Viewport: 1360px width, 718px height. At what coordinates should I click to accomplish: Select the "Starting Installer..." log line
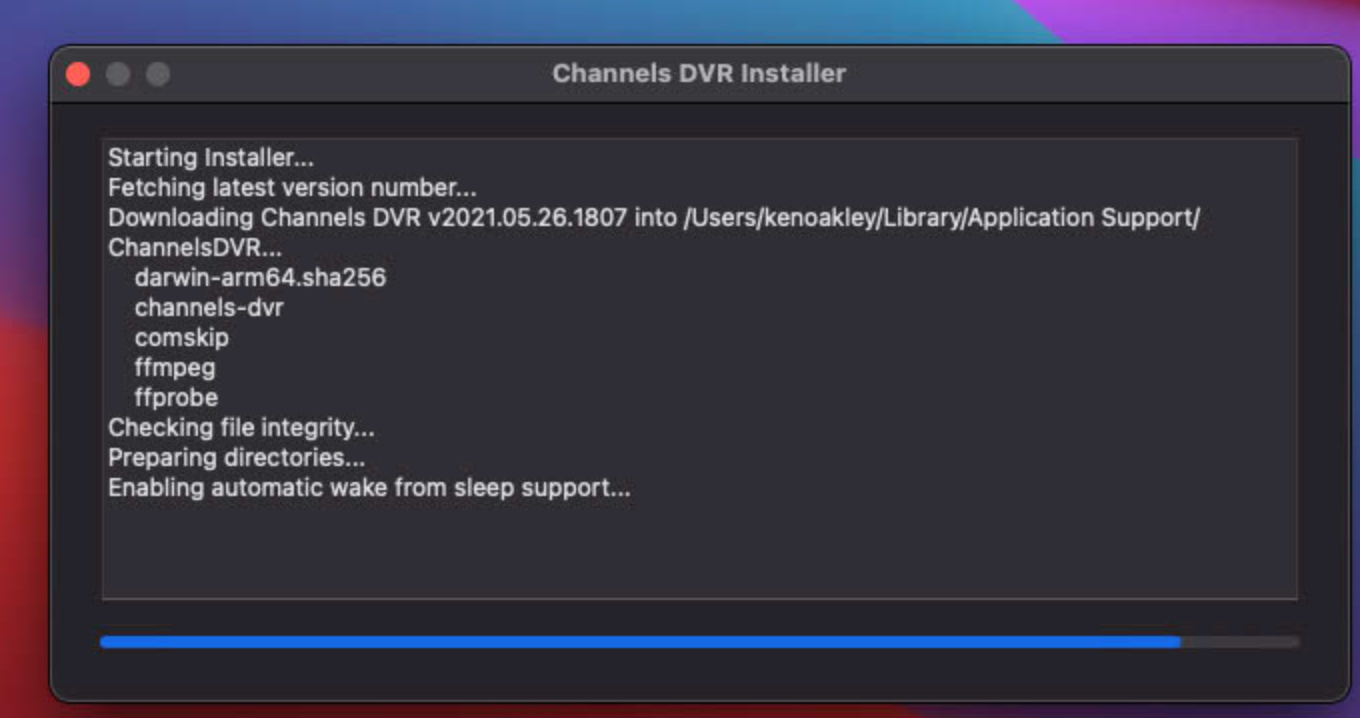(211, 158)
